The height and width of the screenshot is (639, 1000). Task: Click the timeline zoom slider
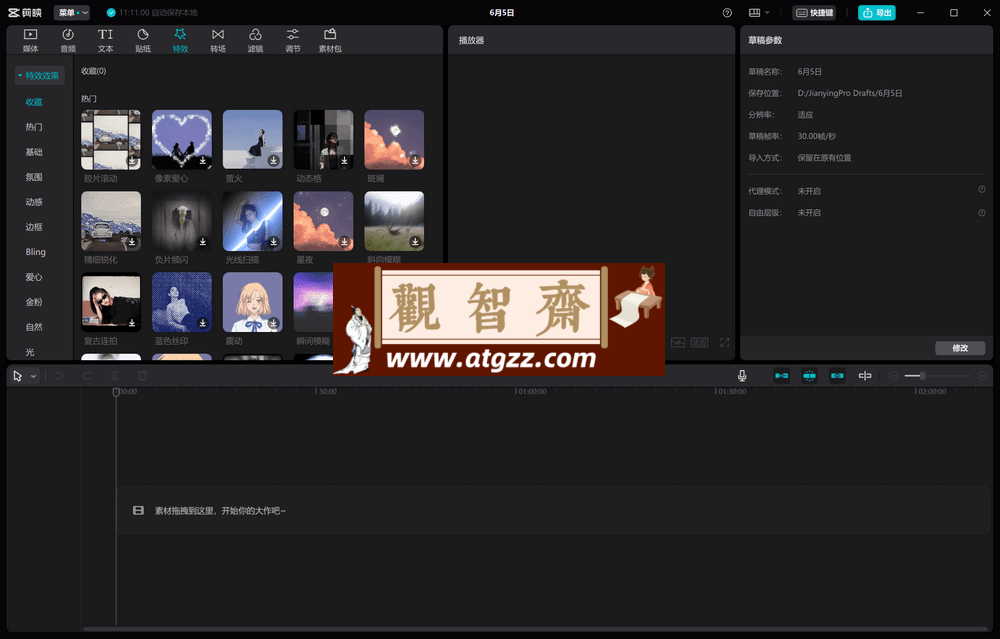click(x=938, y=376)
